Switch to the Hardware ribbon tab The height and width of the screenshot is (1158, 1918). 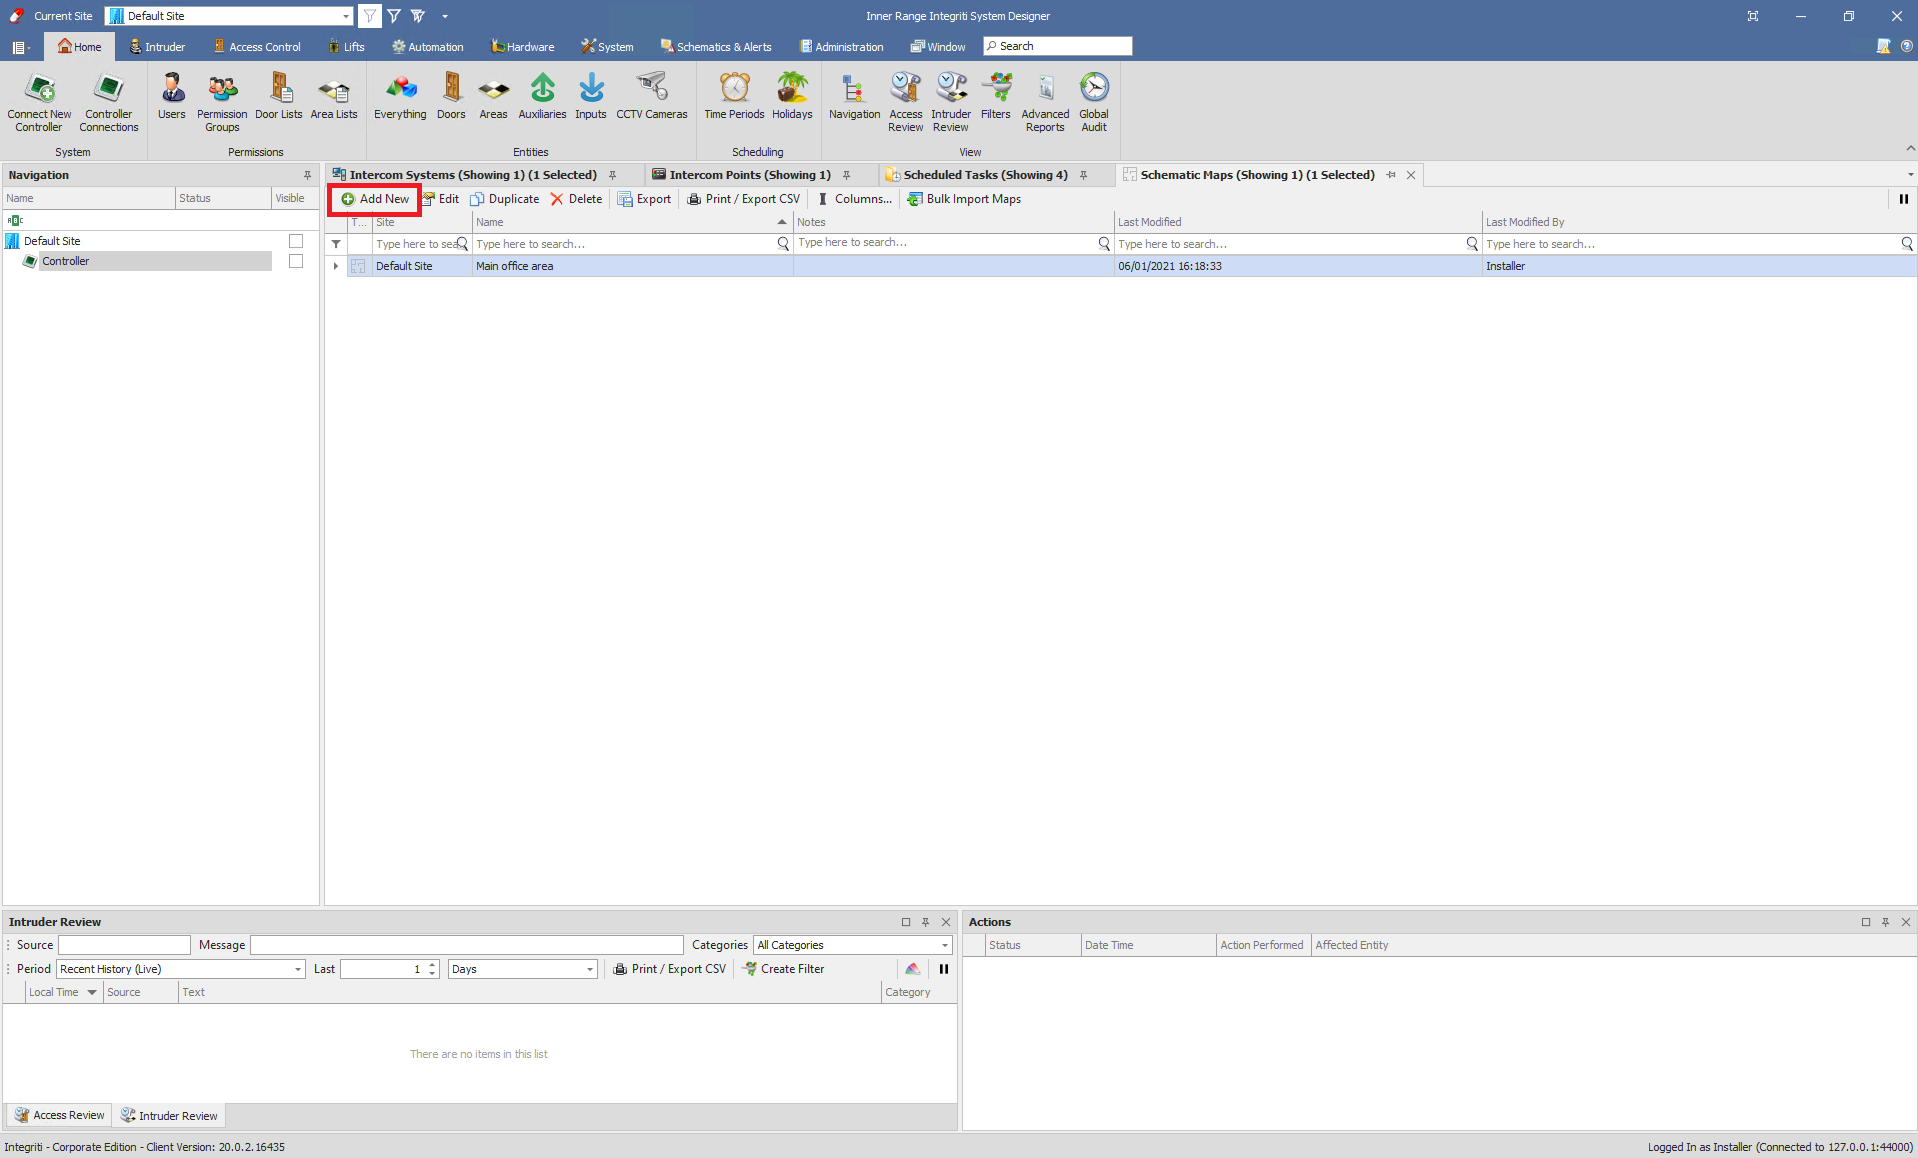522,47
